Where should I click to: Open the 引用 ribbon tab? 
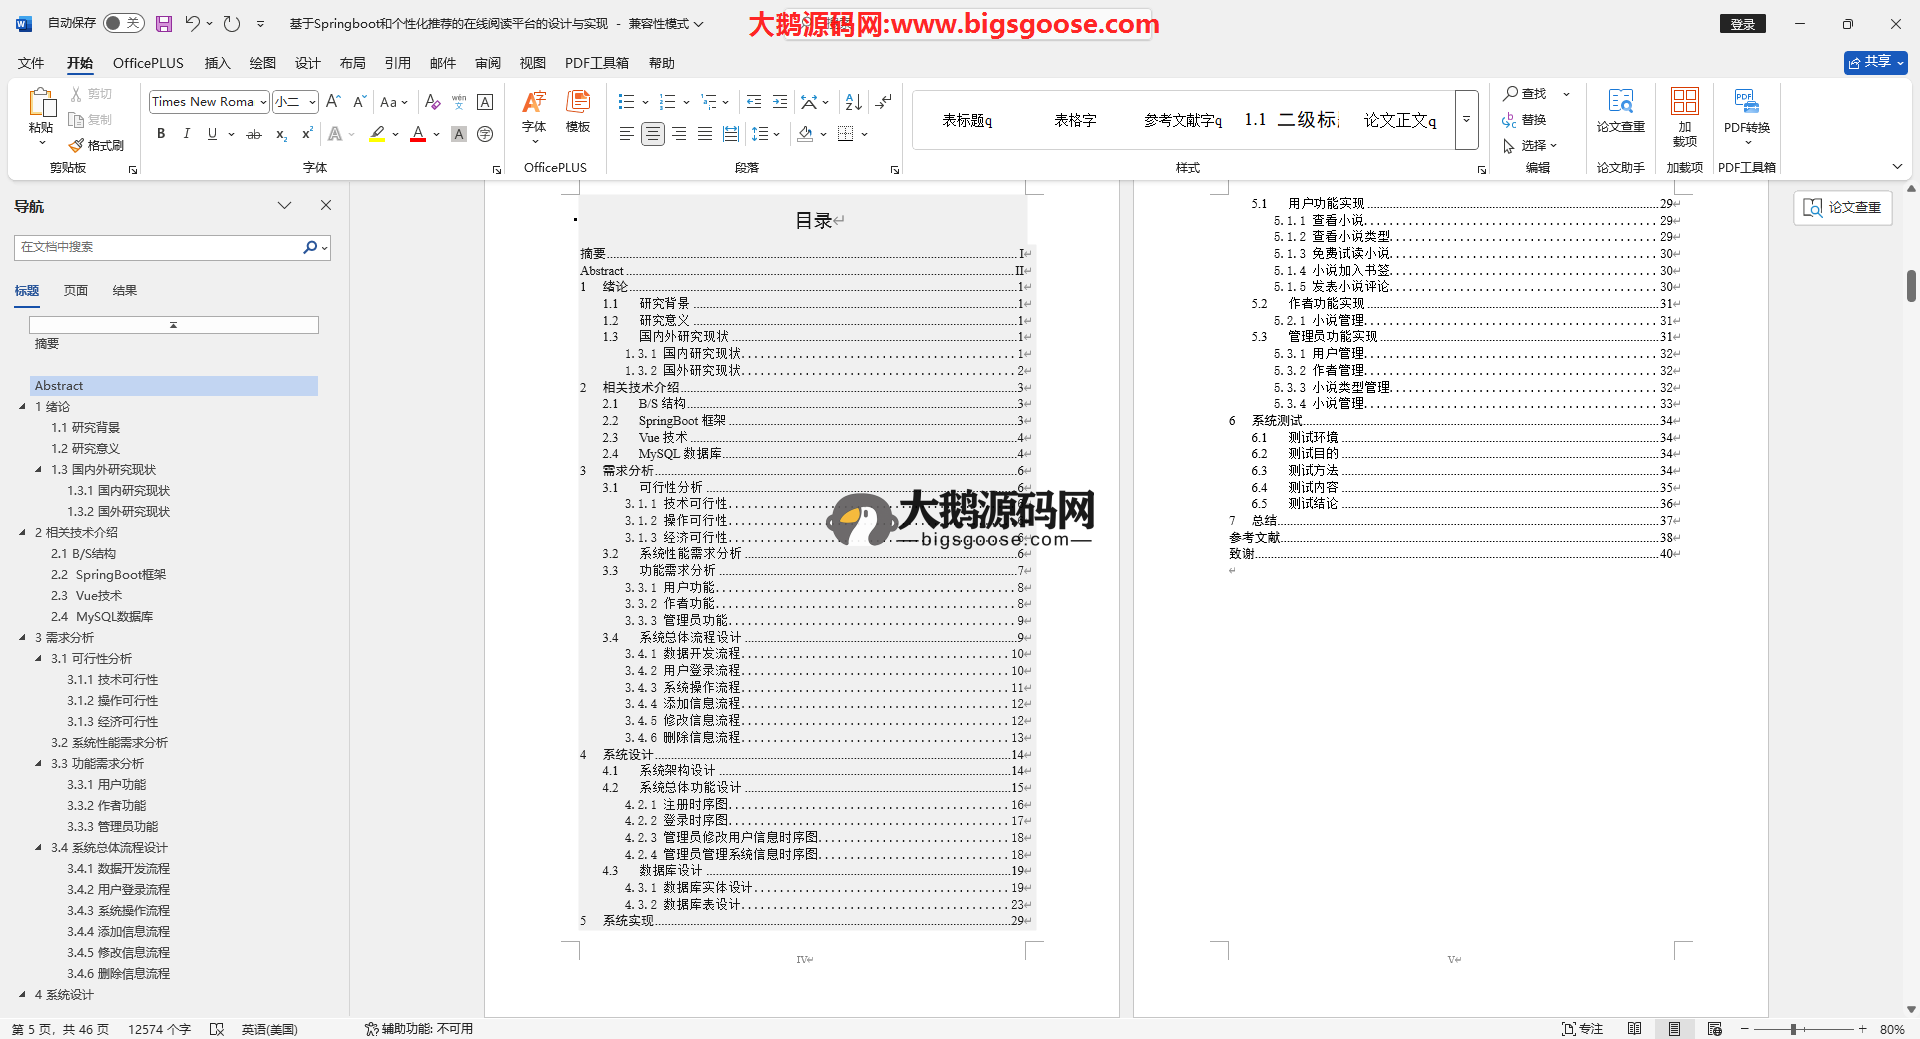point(397,63)
